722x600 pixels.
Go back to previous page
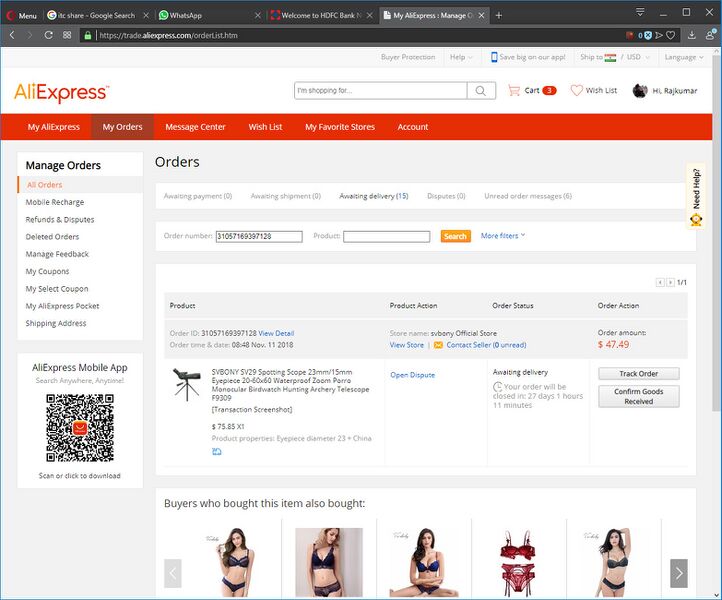[12, 35]
